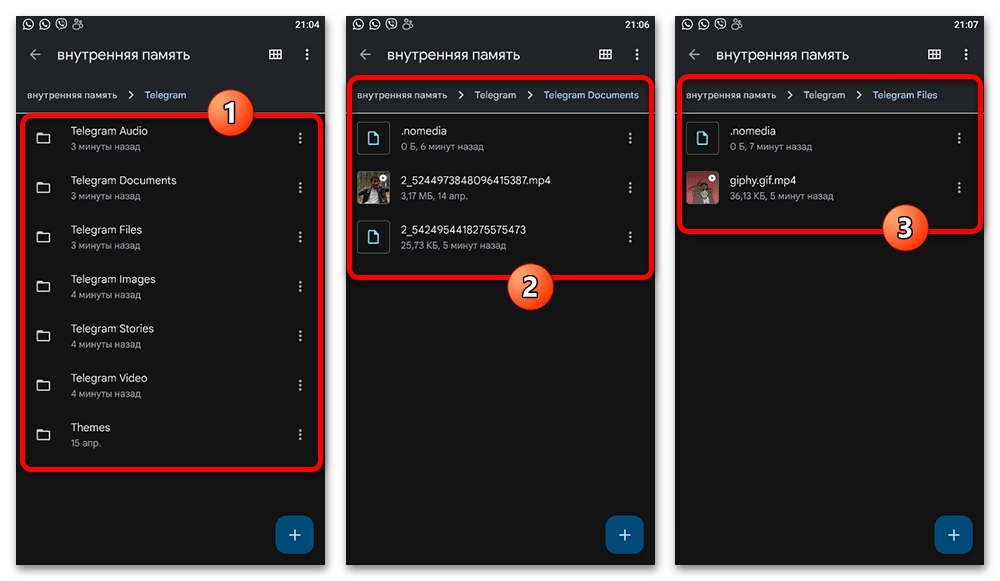Screen dimensions: 1000x581
Task: Select Telegram Documents breadcrumb
Action: (x=591, y=95)
